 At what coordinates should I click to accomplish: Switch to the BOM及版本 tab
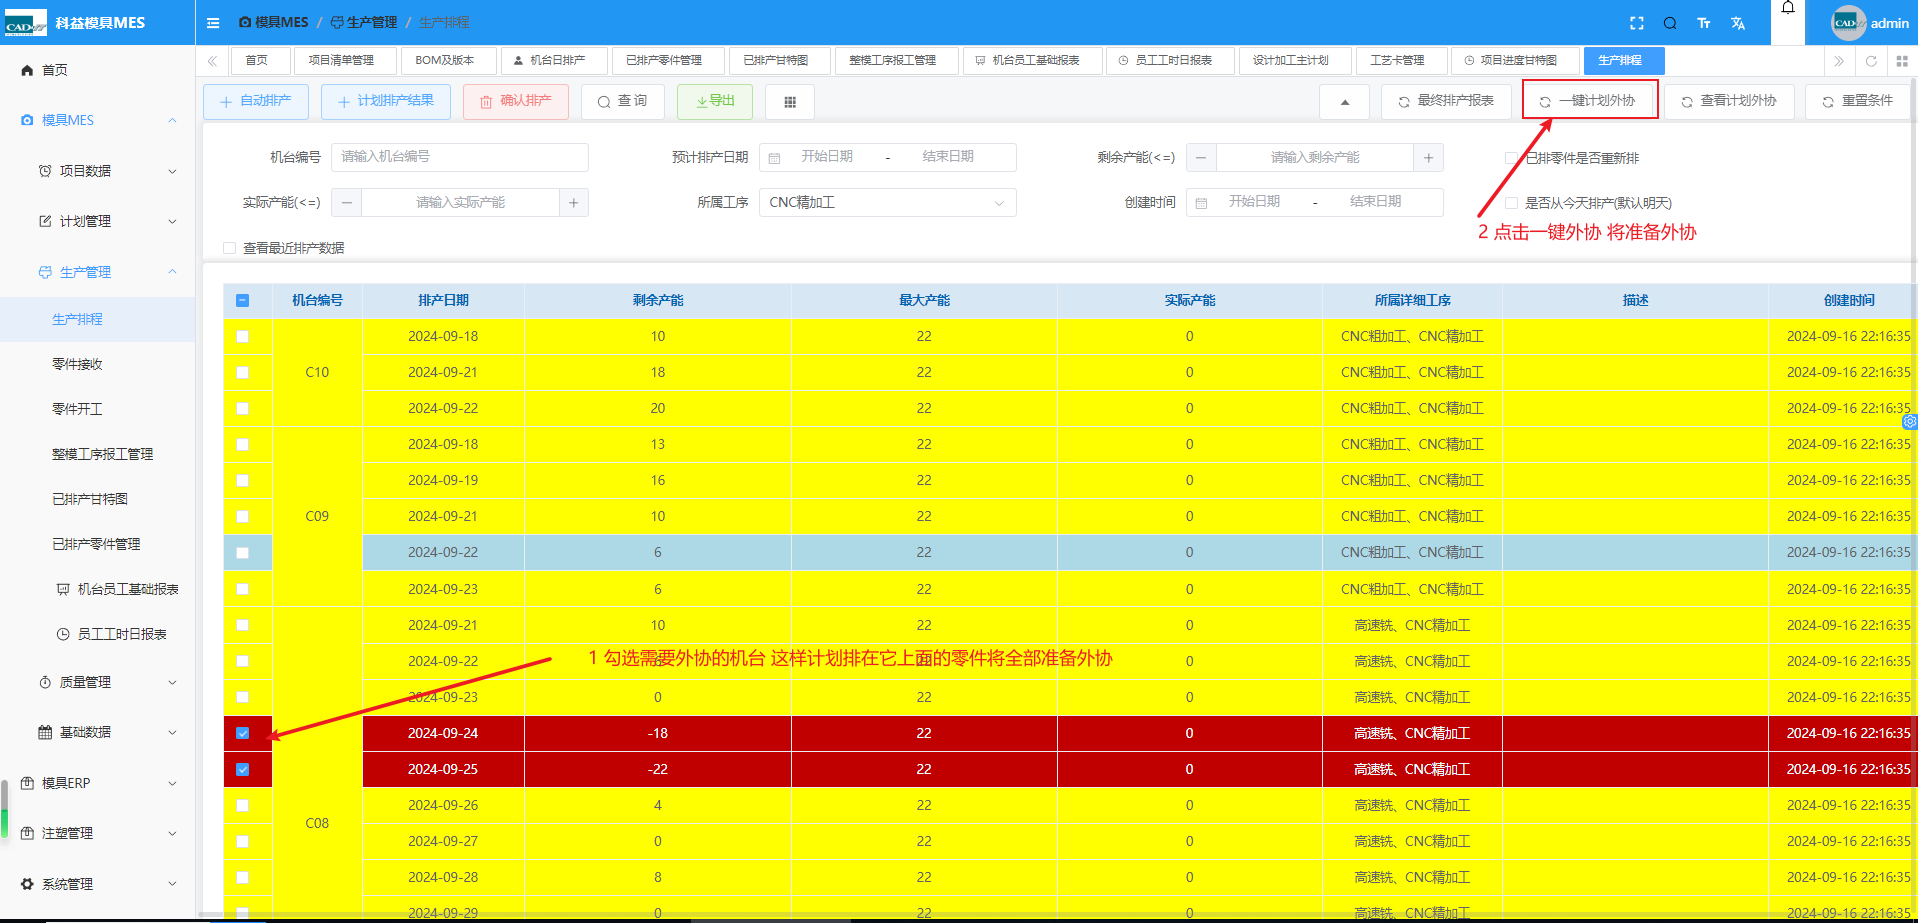point(449,61)
